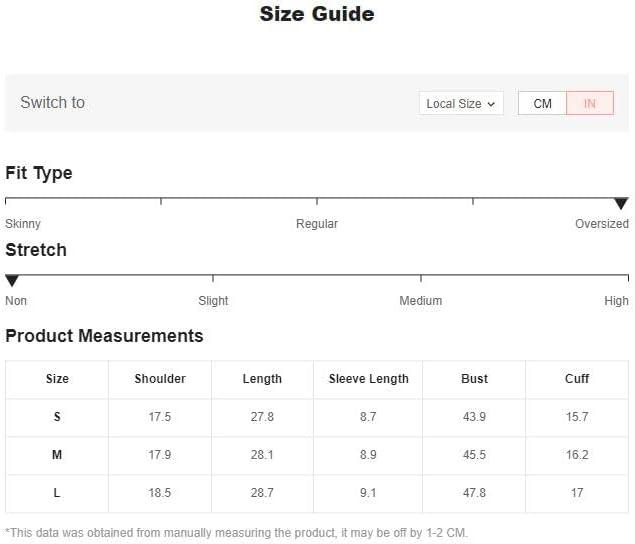This screenshot has height=544, width=635.
Task: Open the Local Size dropdown
Action: click(461, 103)
